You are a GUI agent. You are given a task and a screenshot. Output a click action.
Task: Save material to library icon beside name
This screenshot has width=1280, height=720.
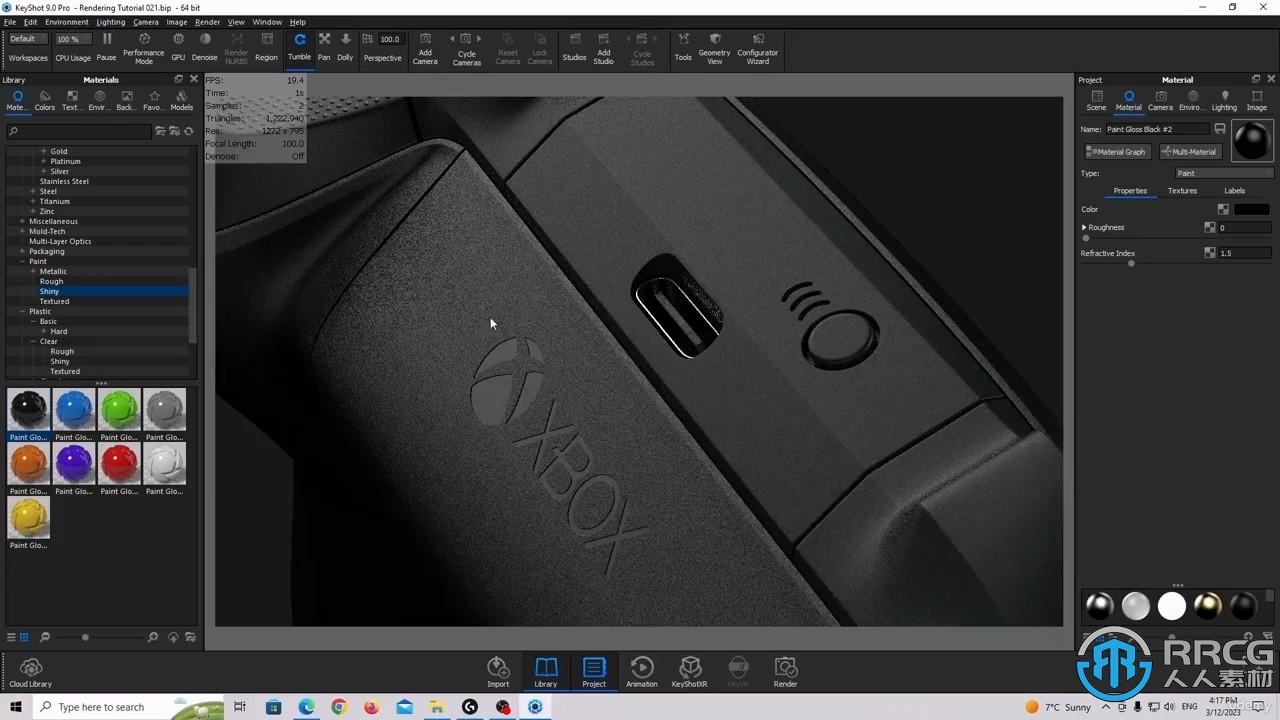coord(1220,129)
